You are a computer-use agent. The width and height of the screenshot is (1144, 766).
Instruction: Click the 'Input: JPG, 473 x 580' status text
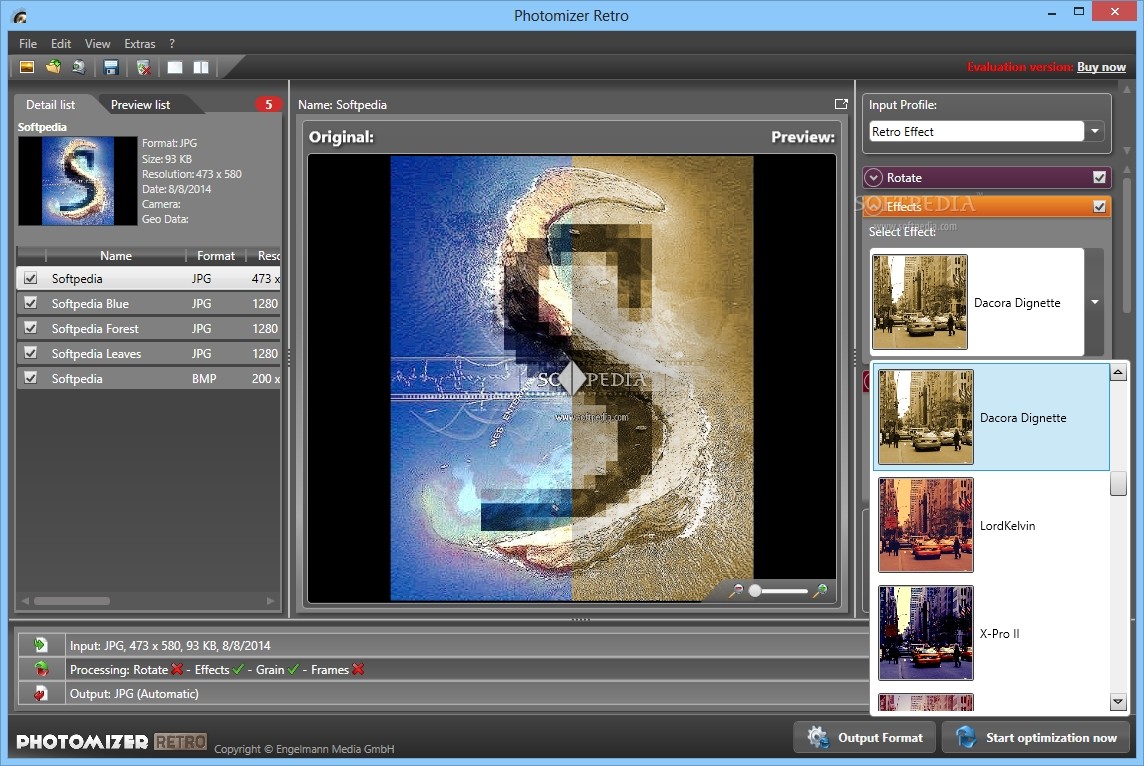pyautogui.click(x=170, y=645)
